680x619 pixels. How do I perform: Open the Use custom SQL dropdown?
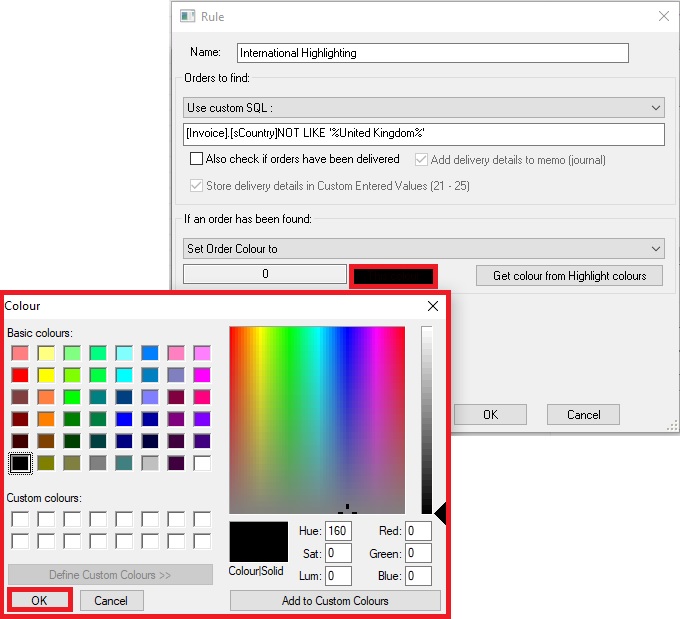(x=424, y=108)
